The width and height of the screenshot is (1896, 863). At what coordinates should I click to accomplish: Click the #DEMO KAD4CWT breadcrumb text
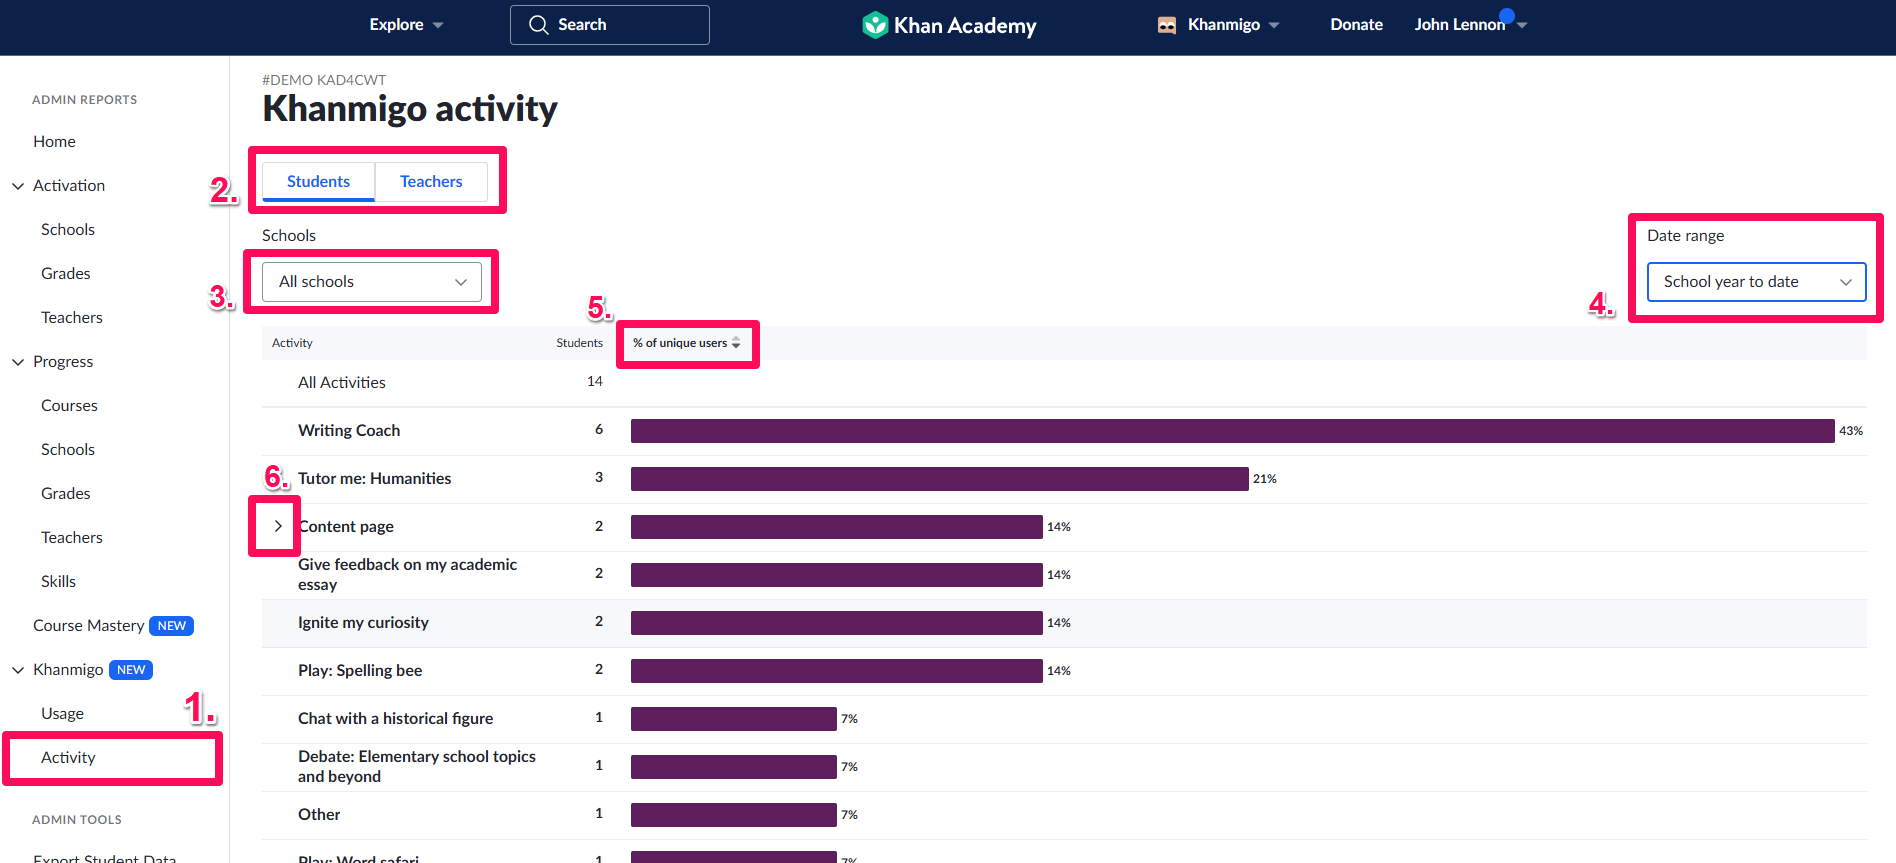[324, 80]
